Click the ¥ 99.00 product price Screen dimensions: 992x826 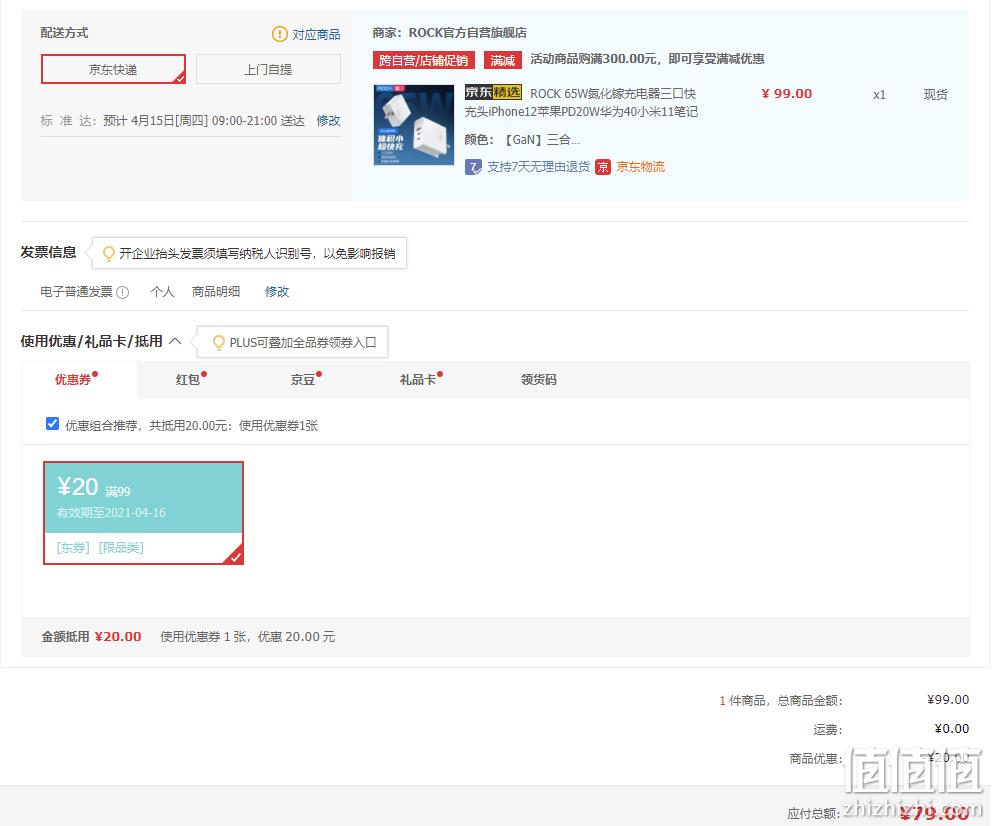[x=786, y=94]
